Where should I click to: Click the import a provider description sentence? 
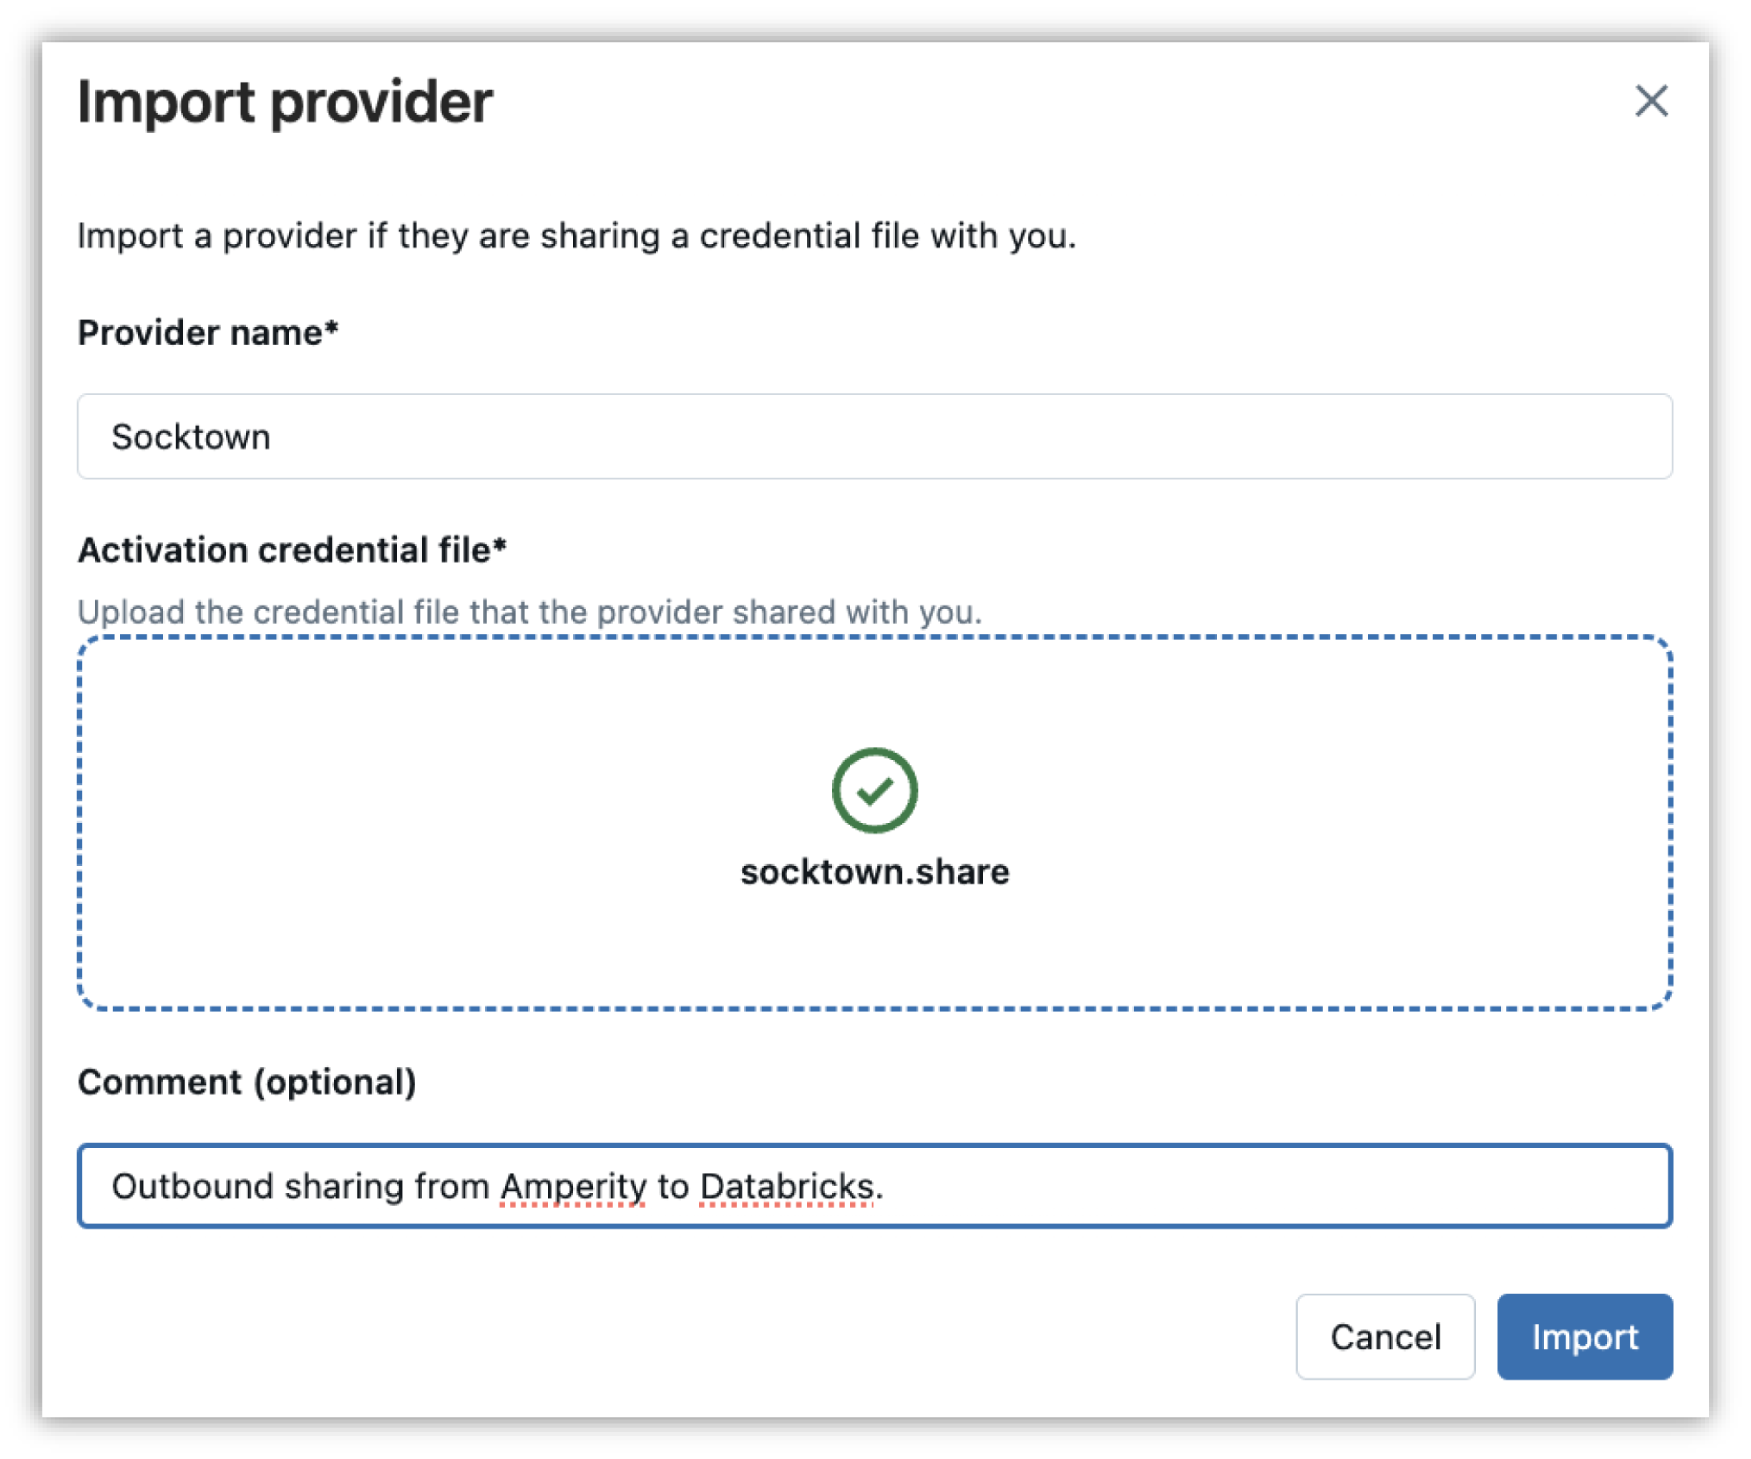(x=577, y=236)
